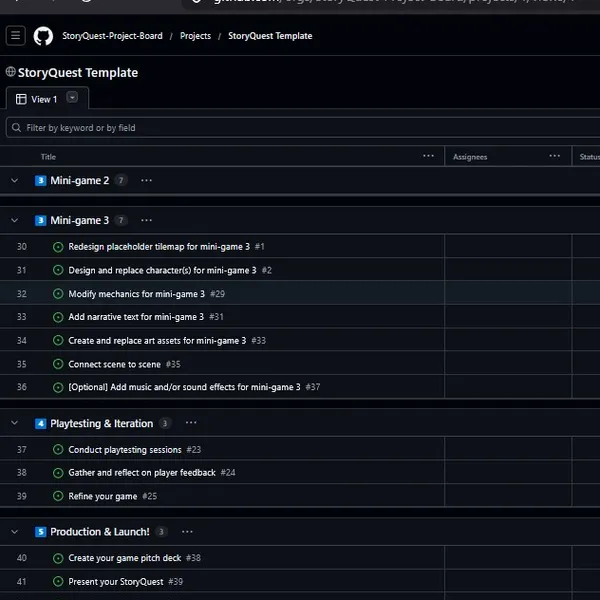Open the hamburger navigation menu
The image size is (600, 600).
(16, 36)
